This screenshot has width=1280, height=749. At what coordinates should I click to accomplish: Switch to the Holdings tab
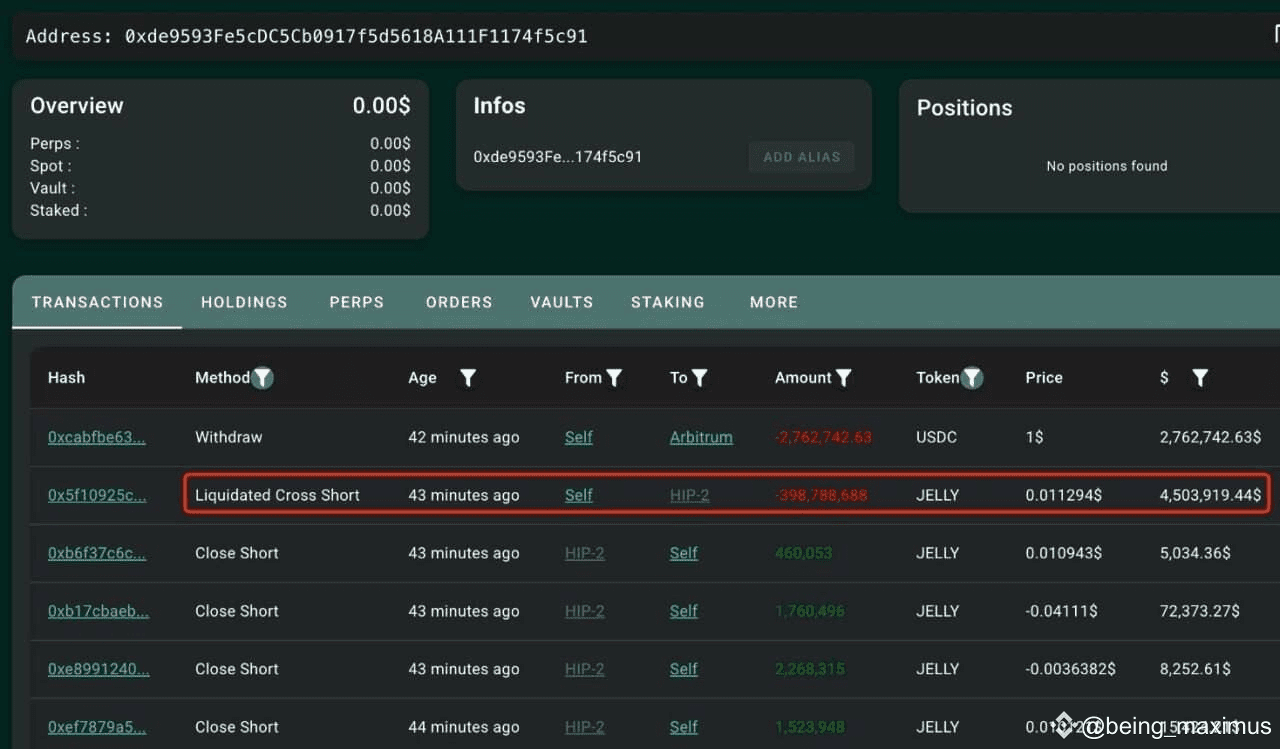[x=244, y=302]
